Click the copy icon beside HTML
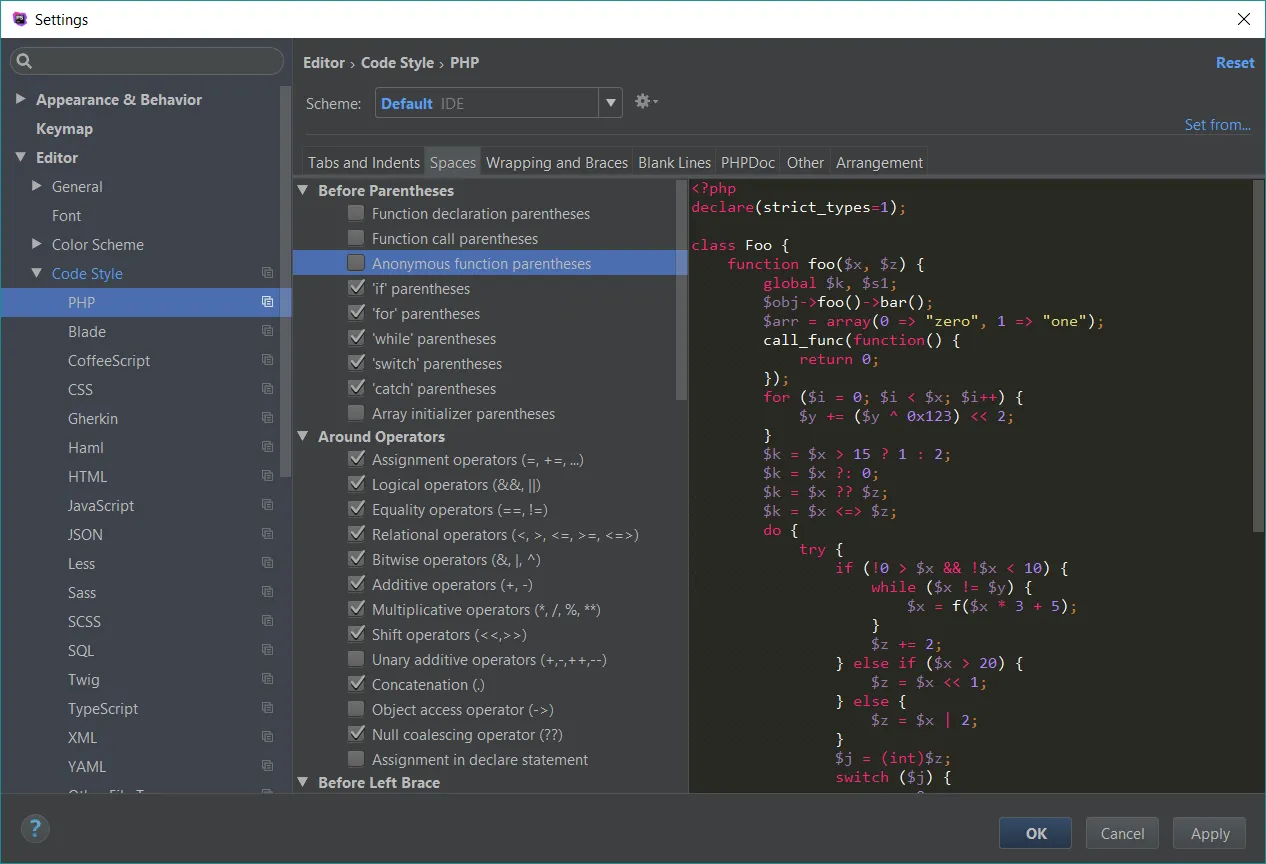The width and height of the screenshot is (1266, 864). click(267, 476)
